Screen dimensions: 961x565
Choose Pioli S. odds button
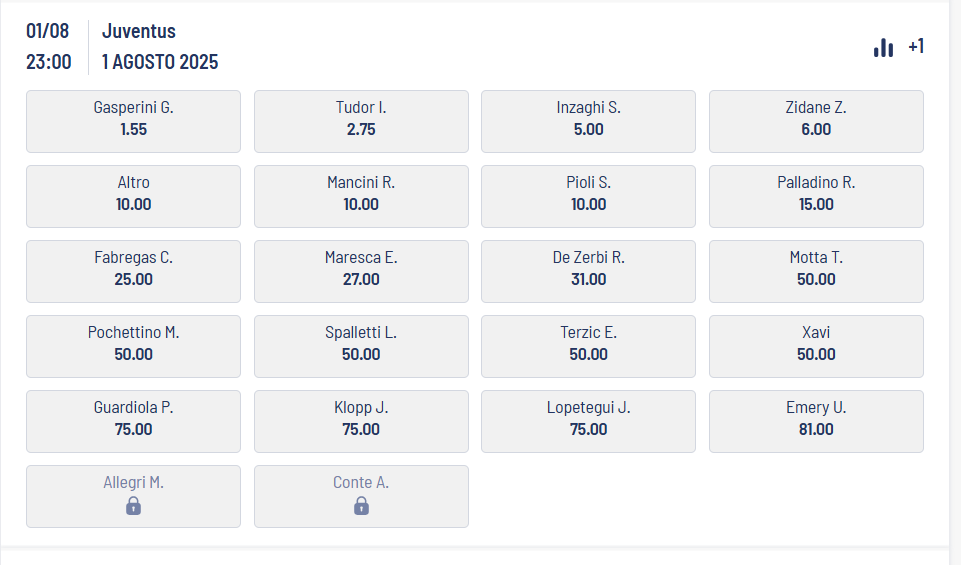pos(588,197)
